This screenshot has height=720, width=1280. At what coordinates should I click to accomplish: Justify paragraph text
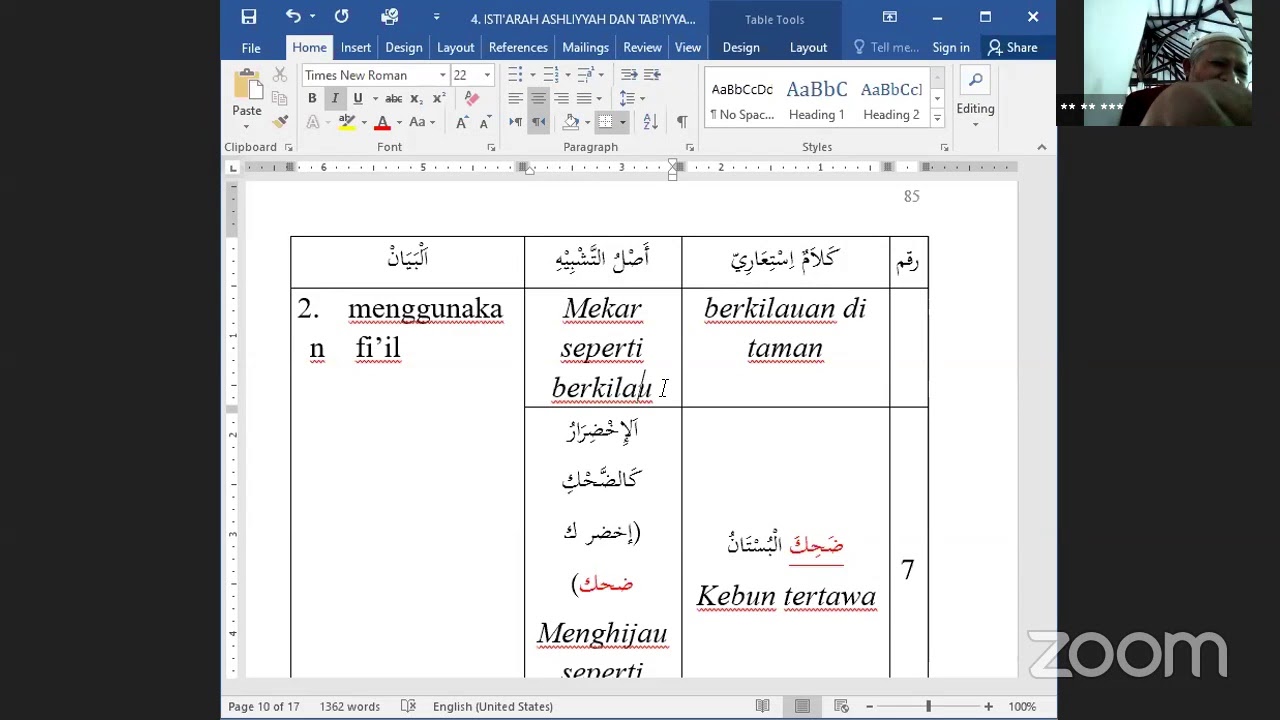pos(583,98)
